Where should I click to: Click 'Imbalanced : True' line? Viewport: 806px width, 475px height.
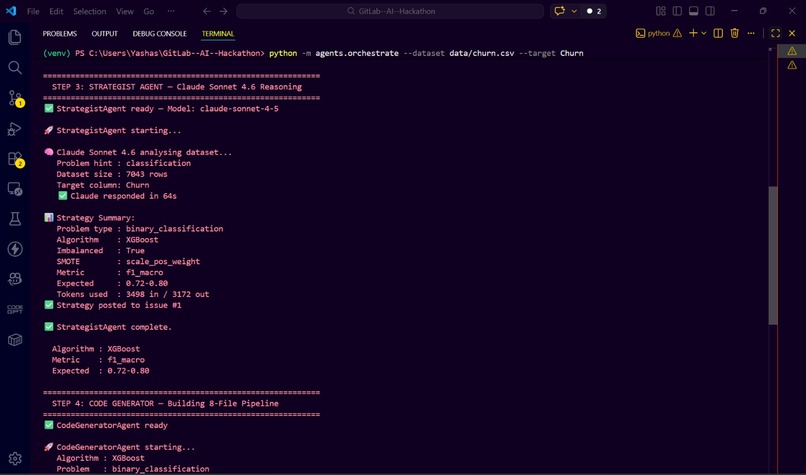point(101,250)
